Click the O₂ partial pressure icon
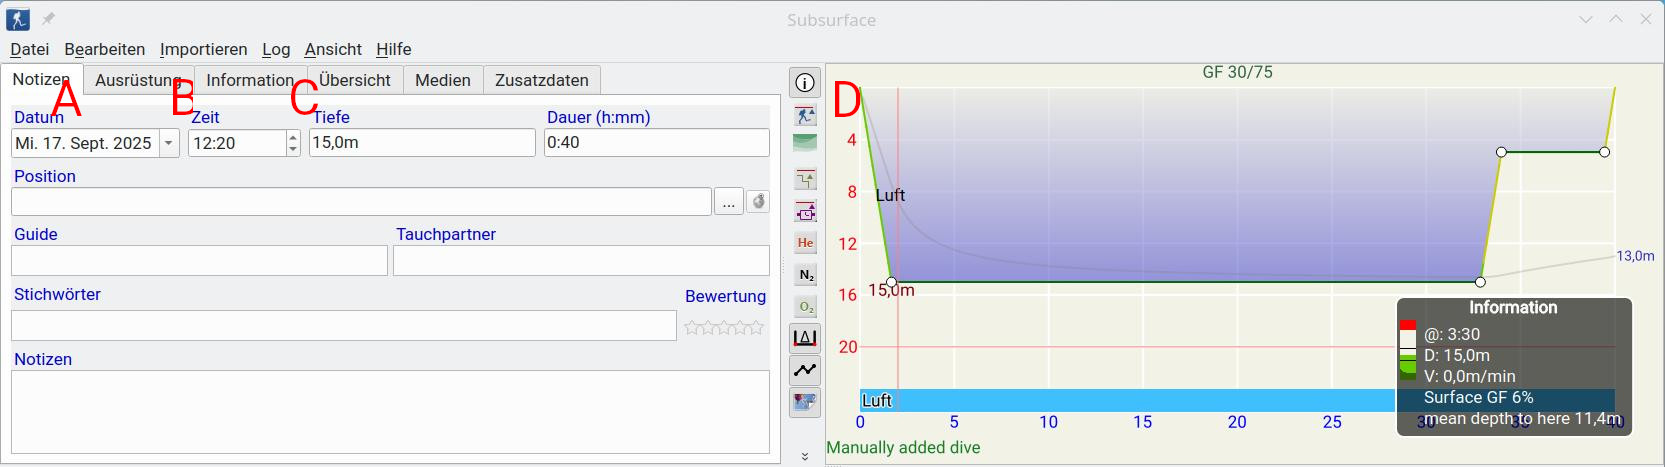Viewport: 1665px width, 467px height. click(x=805, y=307)
